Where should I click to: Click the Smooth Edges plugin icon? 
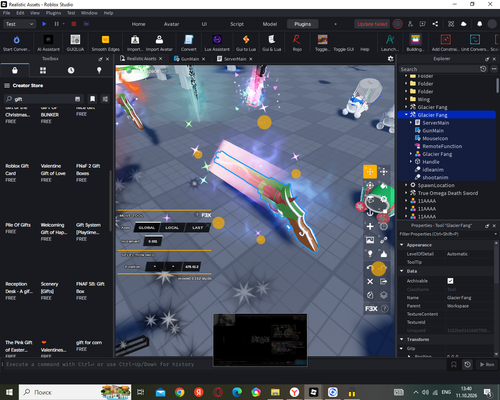(x=105, y=40)
